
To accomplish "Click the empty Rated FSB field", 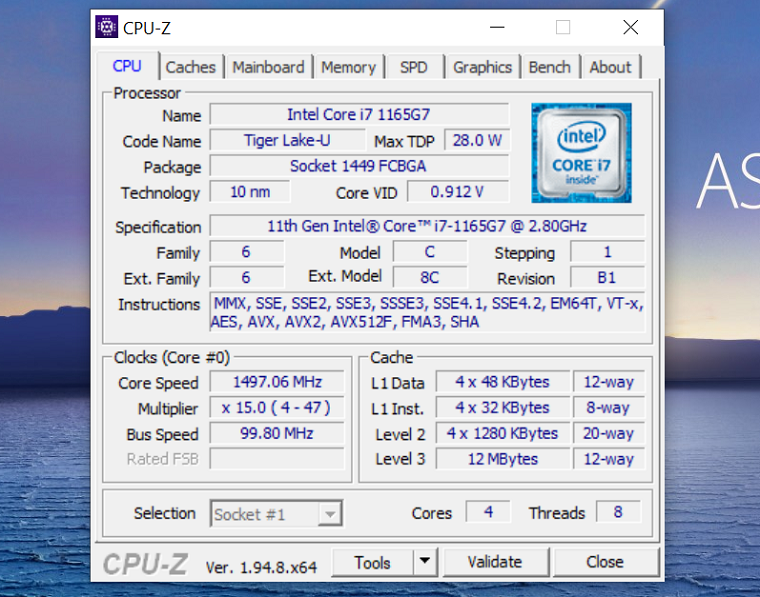I will 277,458.
